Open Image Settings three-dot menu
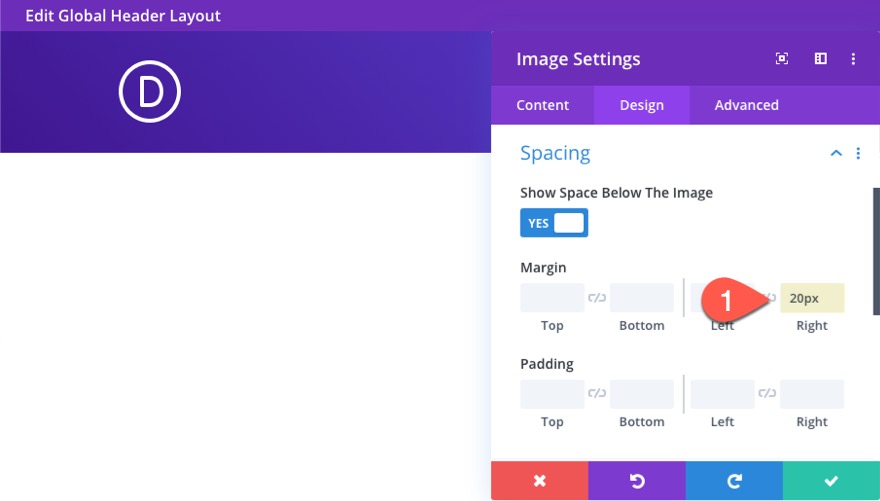880x501 pixels. click(853, 59)
